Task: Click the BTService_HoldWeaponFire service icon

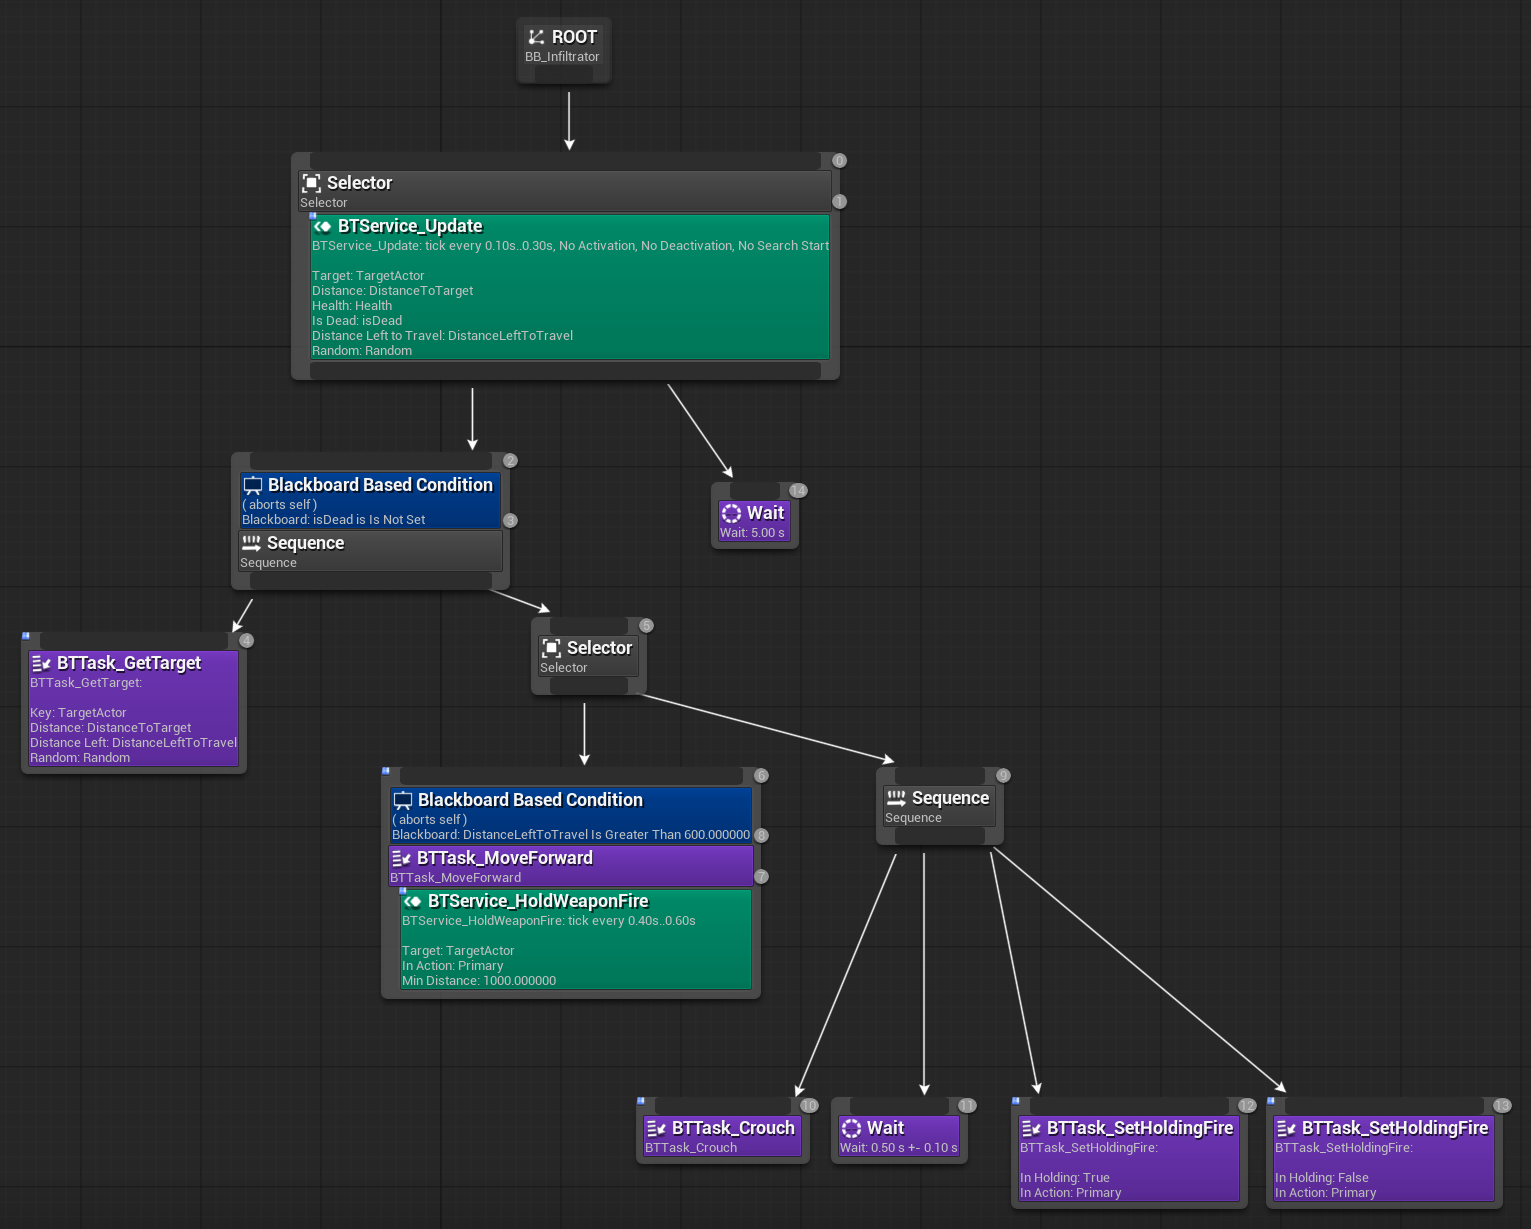Action: click(x=412, y=901)
